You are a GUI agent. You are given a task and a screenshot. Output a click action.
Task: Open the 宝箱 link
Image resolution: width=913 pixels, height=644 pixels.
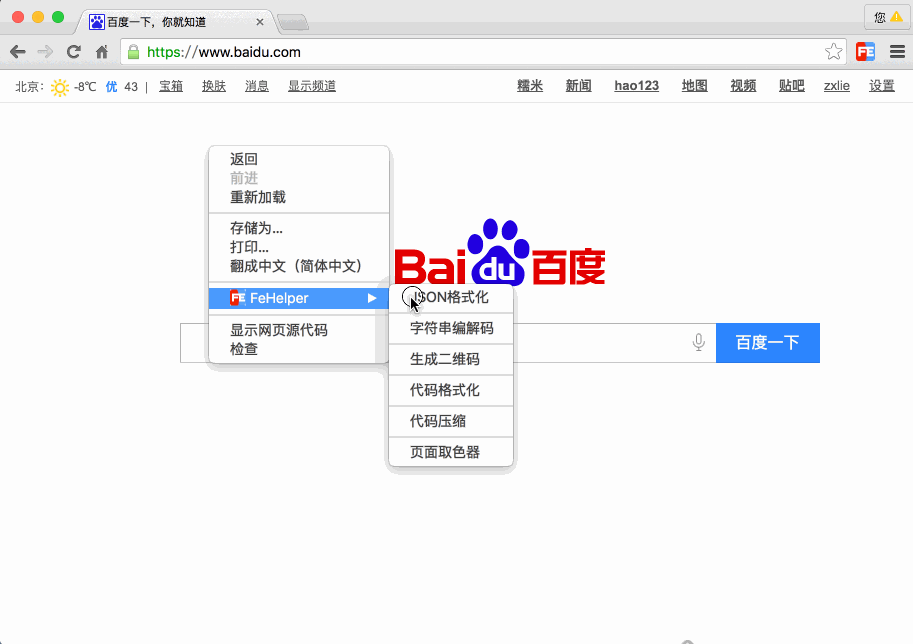click(171, 86)
